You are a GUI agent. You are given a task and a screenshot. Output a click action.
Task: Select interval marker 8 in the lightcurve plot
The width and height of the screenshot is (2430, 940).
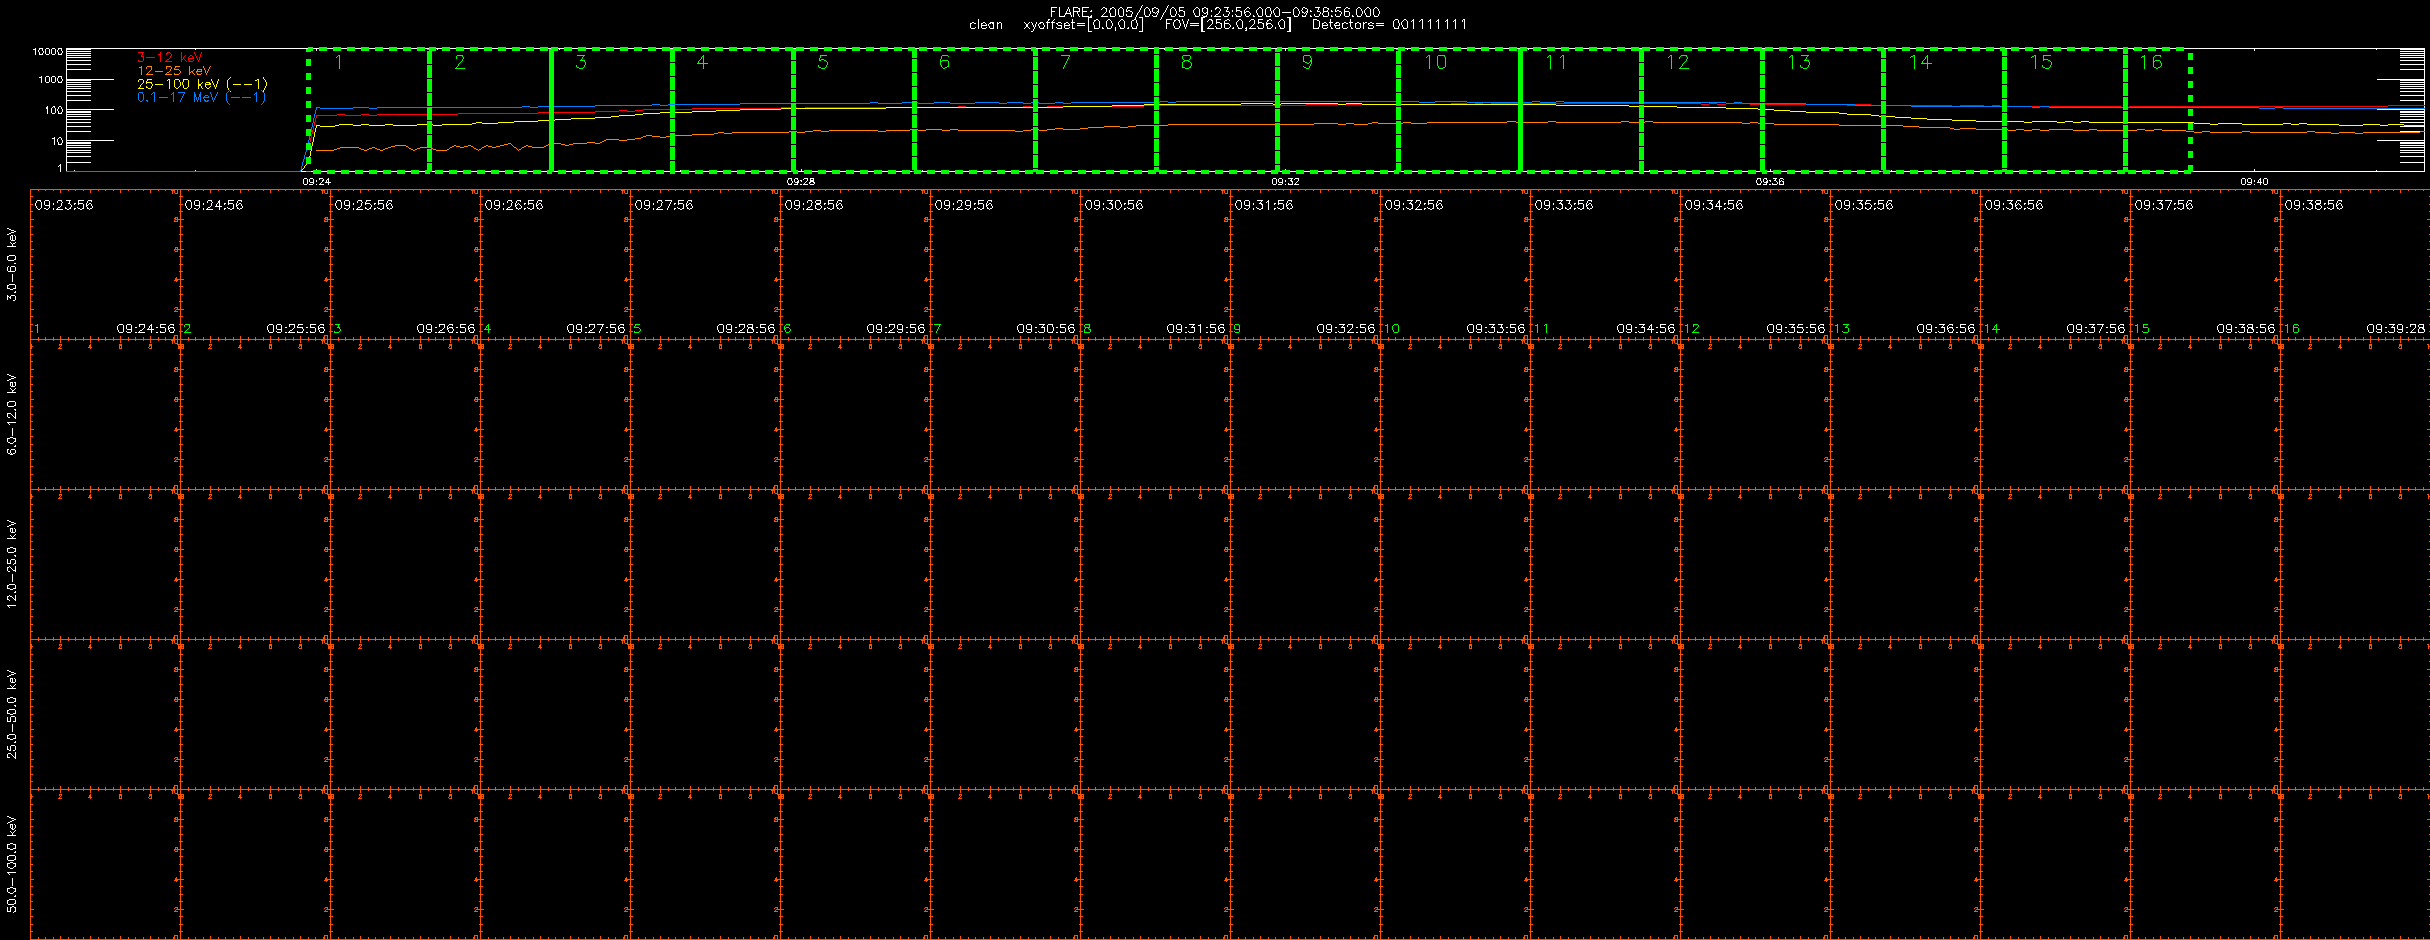tap(1187, 63)
